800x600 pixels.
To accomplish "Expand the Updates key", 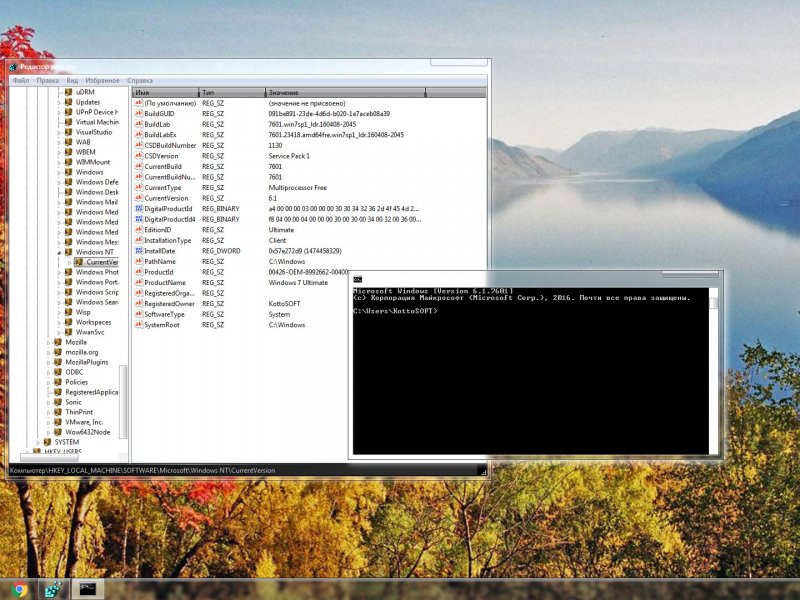I will click(59, 102).
